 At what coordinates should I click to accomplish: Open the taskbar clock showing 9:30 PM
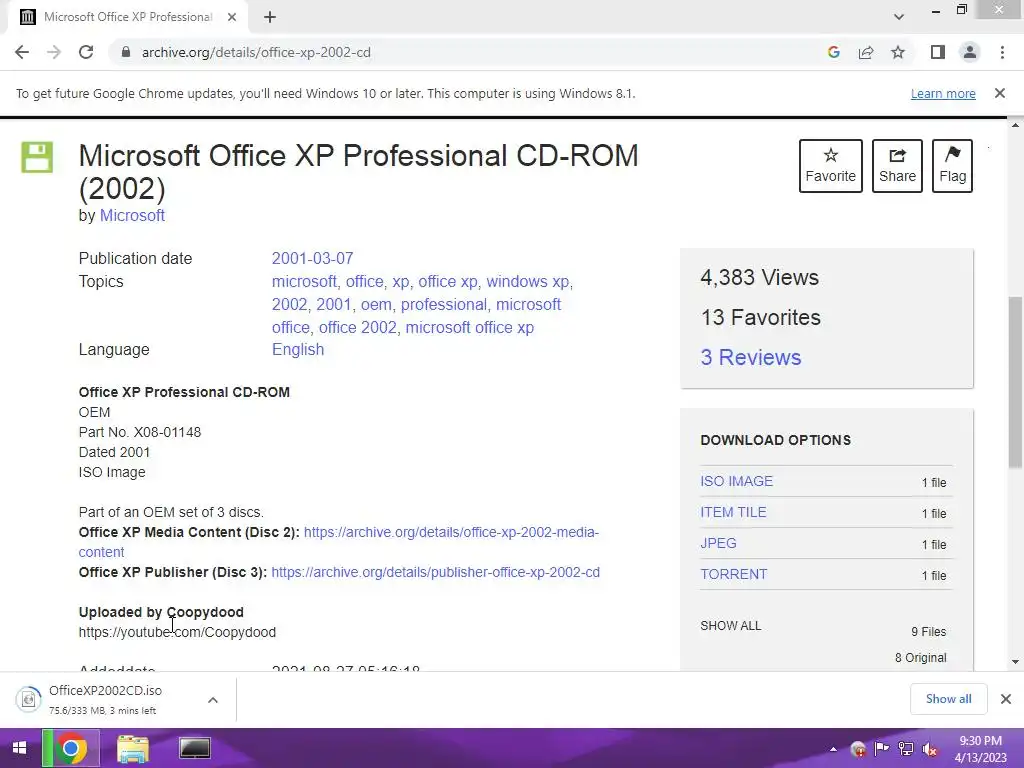point(980,749)
